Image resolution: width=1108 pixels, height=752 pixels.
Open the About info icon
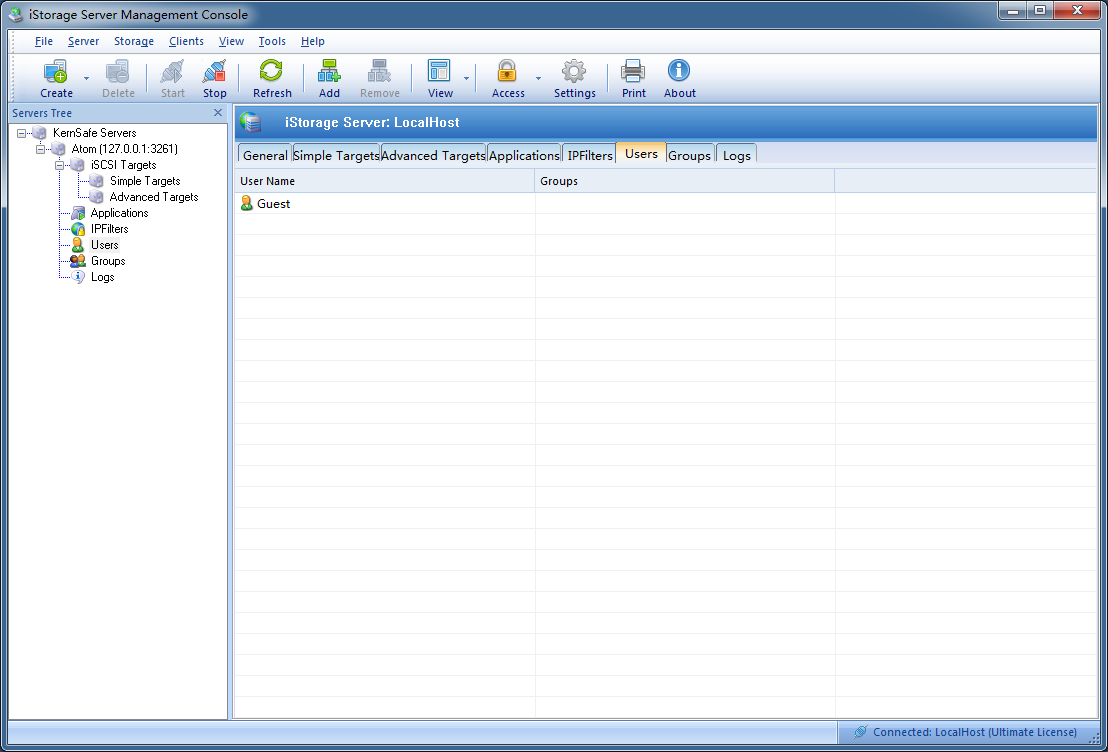[x=679, y=71]
